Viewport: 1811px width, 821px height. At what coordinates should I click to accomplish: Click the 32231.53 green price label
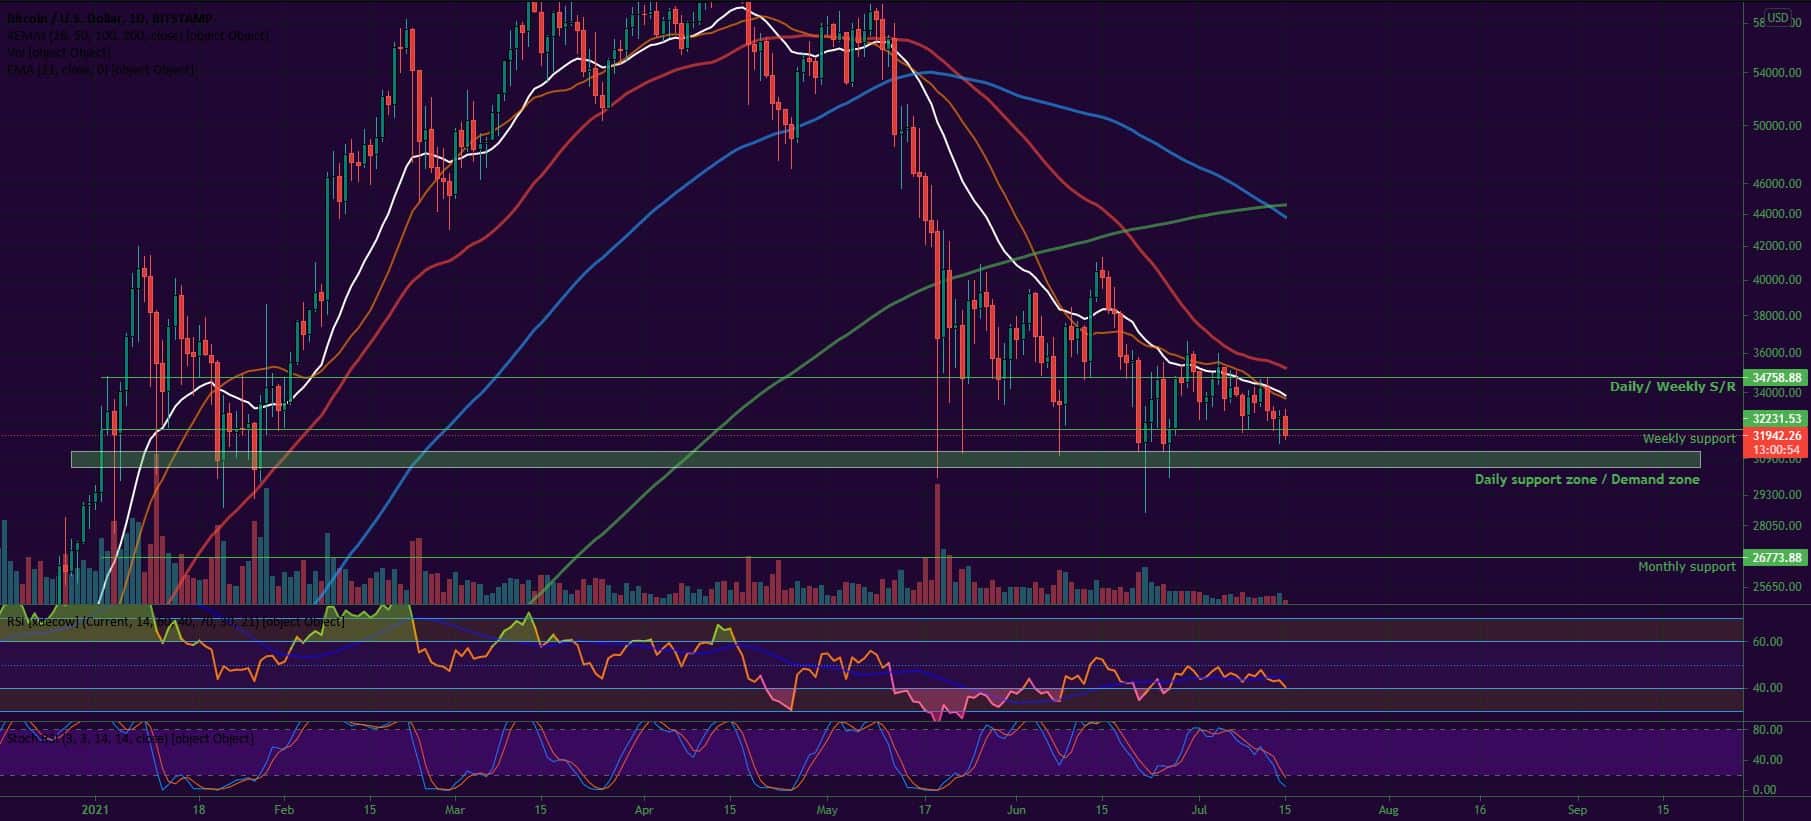(1776, 419)
